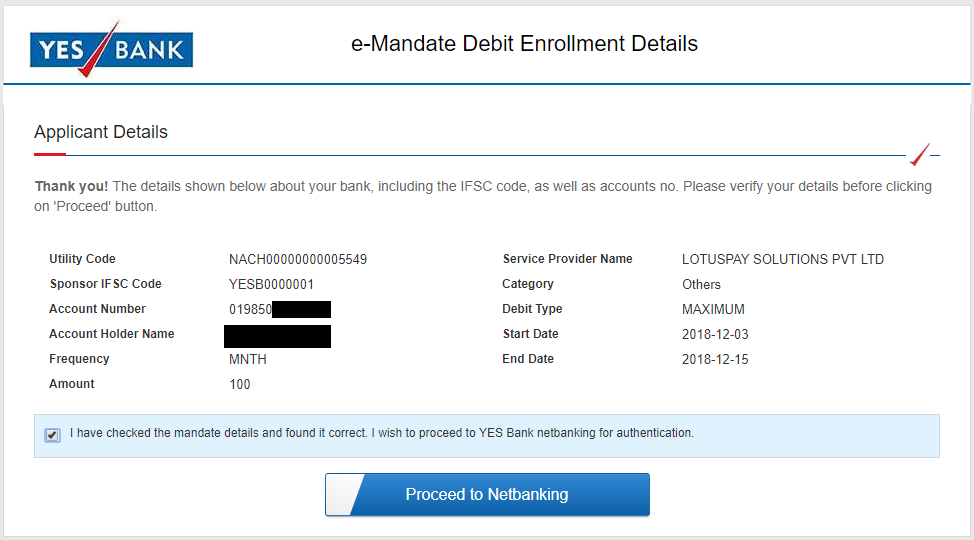Click LOTUSPAY SOLUTIONS PVT LTD provider name
Image resolution: width=974 pixels, height=540 pixels.
pos(783,259)
